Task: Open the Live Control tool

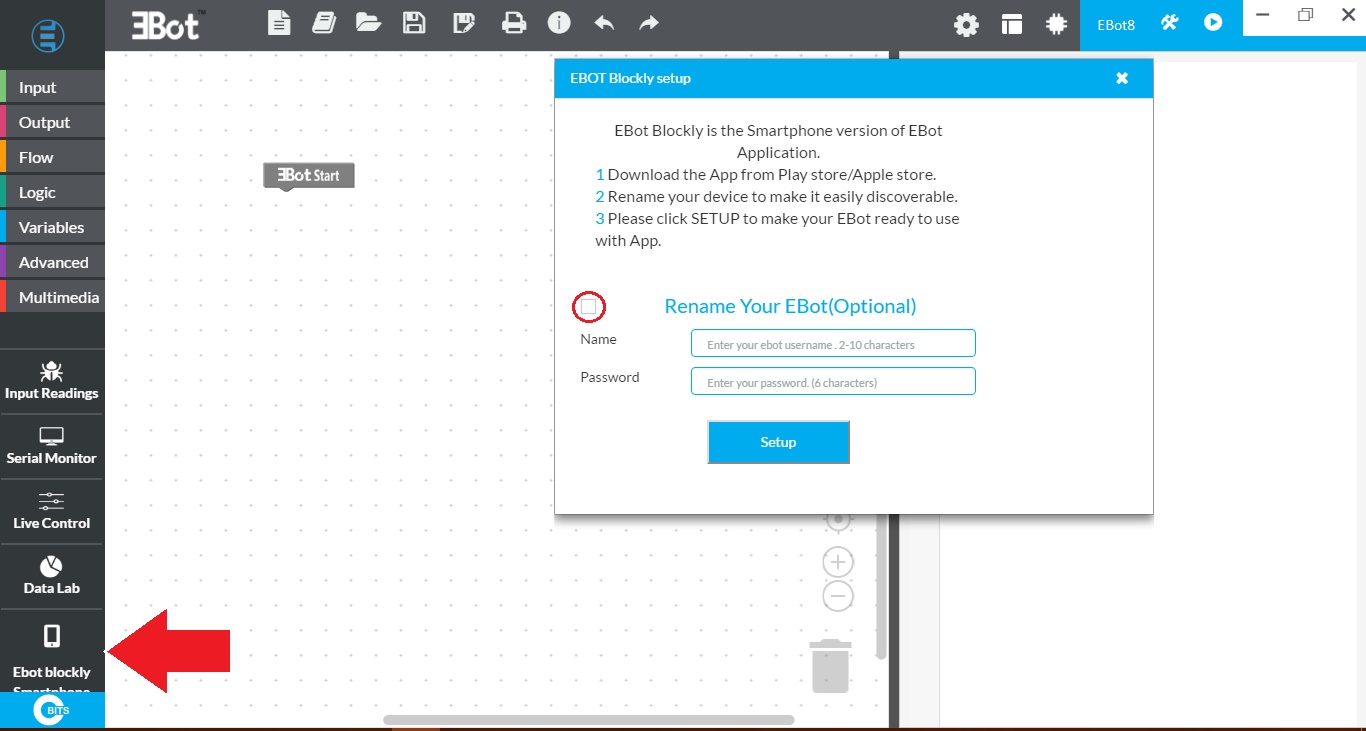Action: tap(52, 511)
